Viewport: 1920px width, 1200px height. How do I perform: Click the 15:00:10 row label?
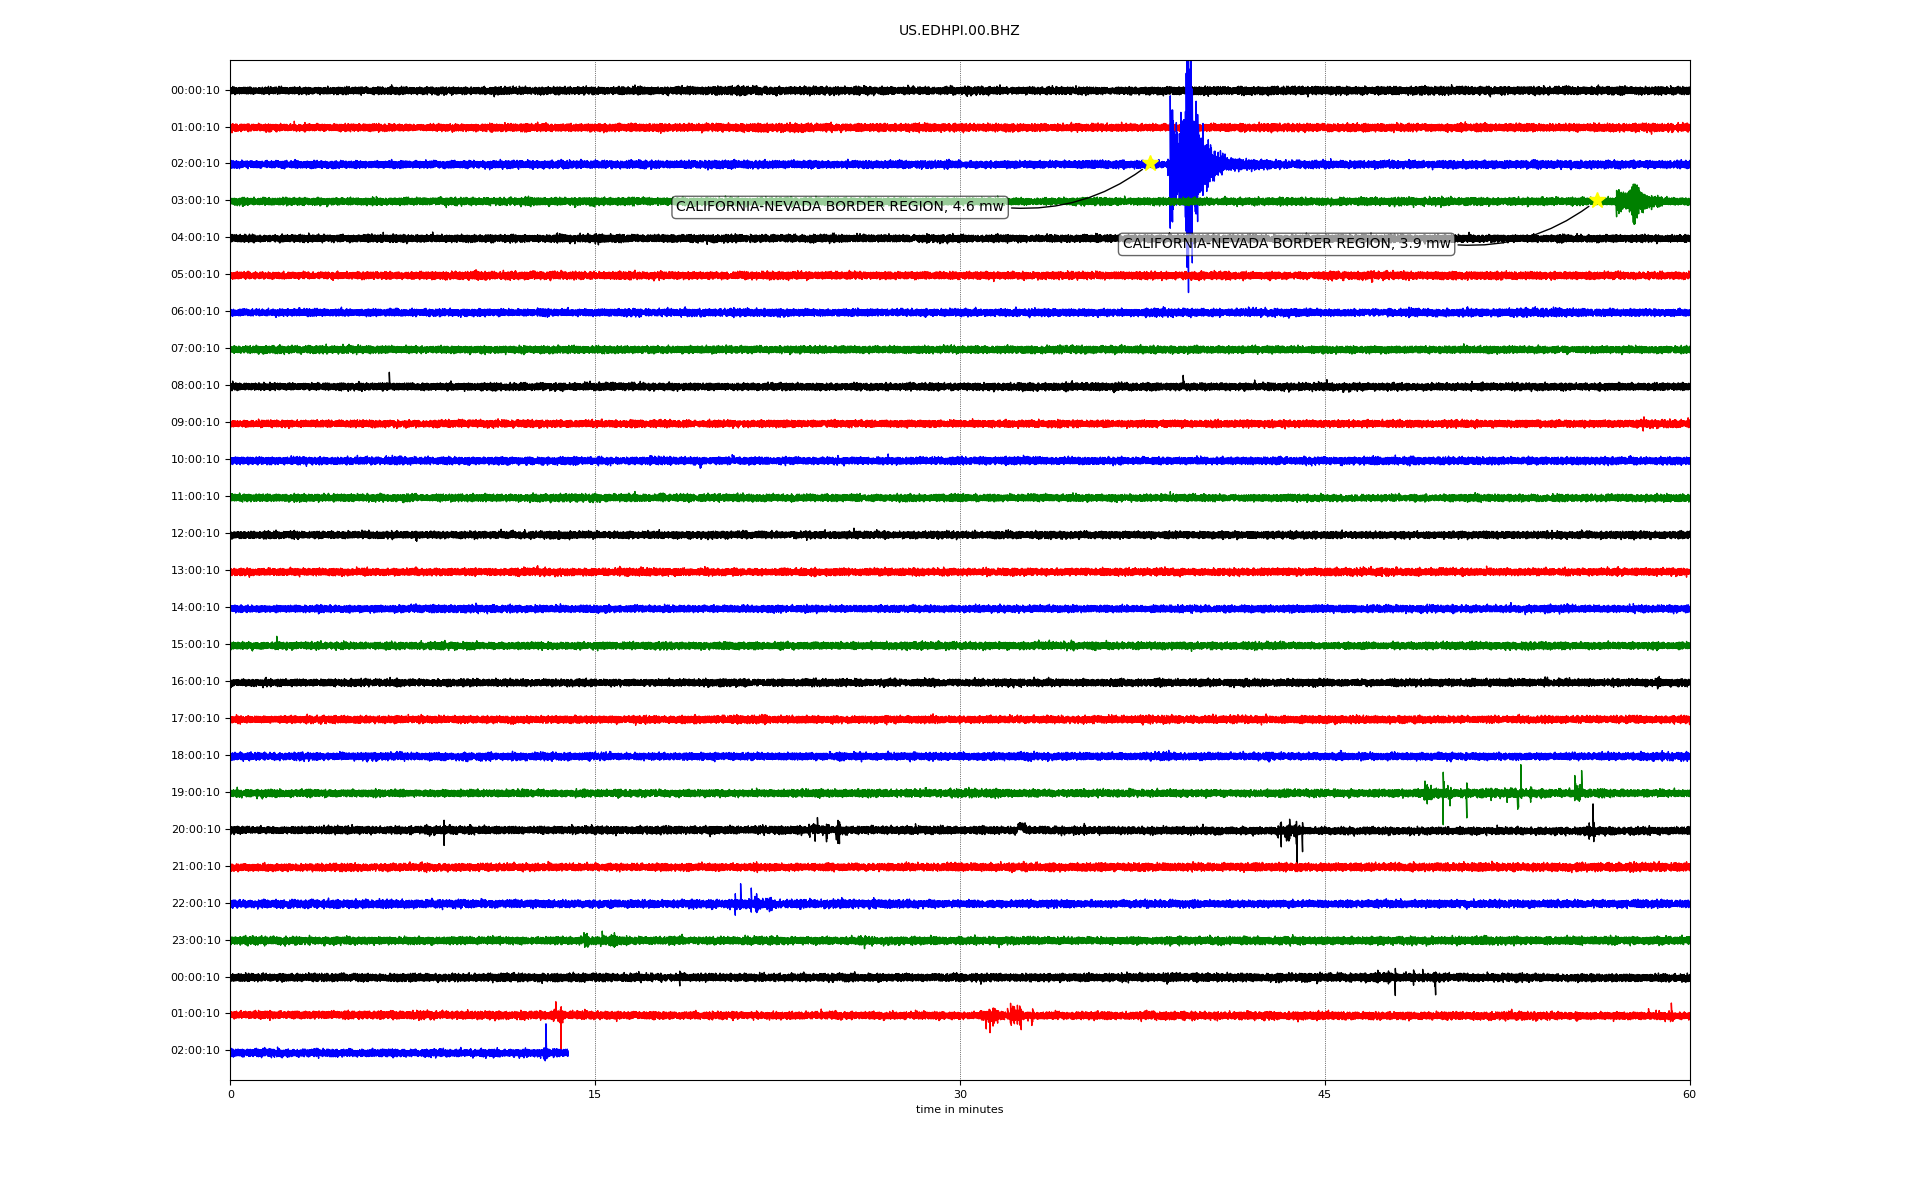(195, 644)
